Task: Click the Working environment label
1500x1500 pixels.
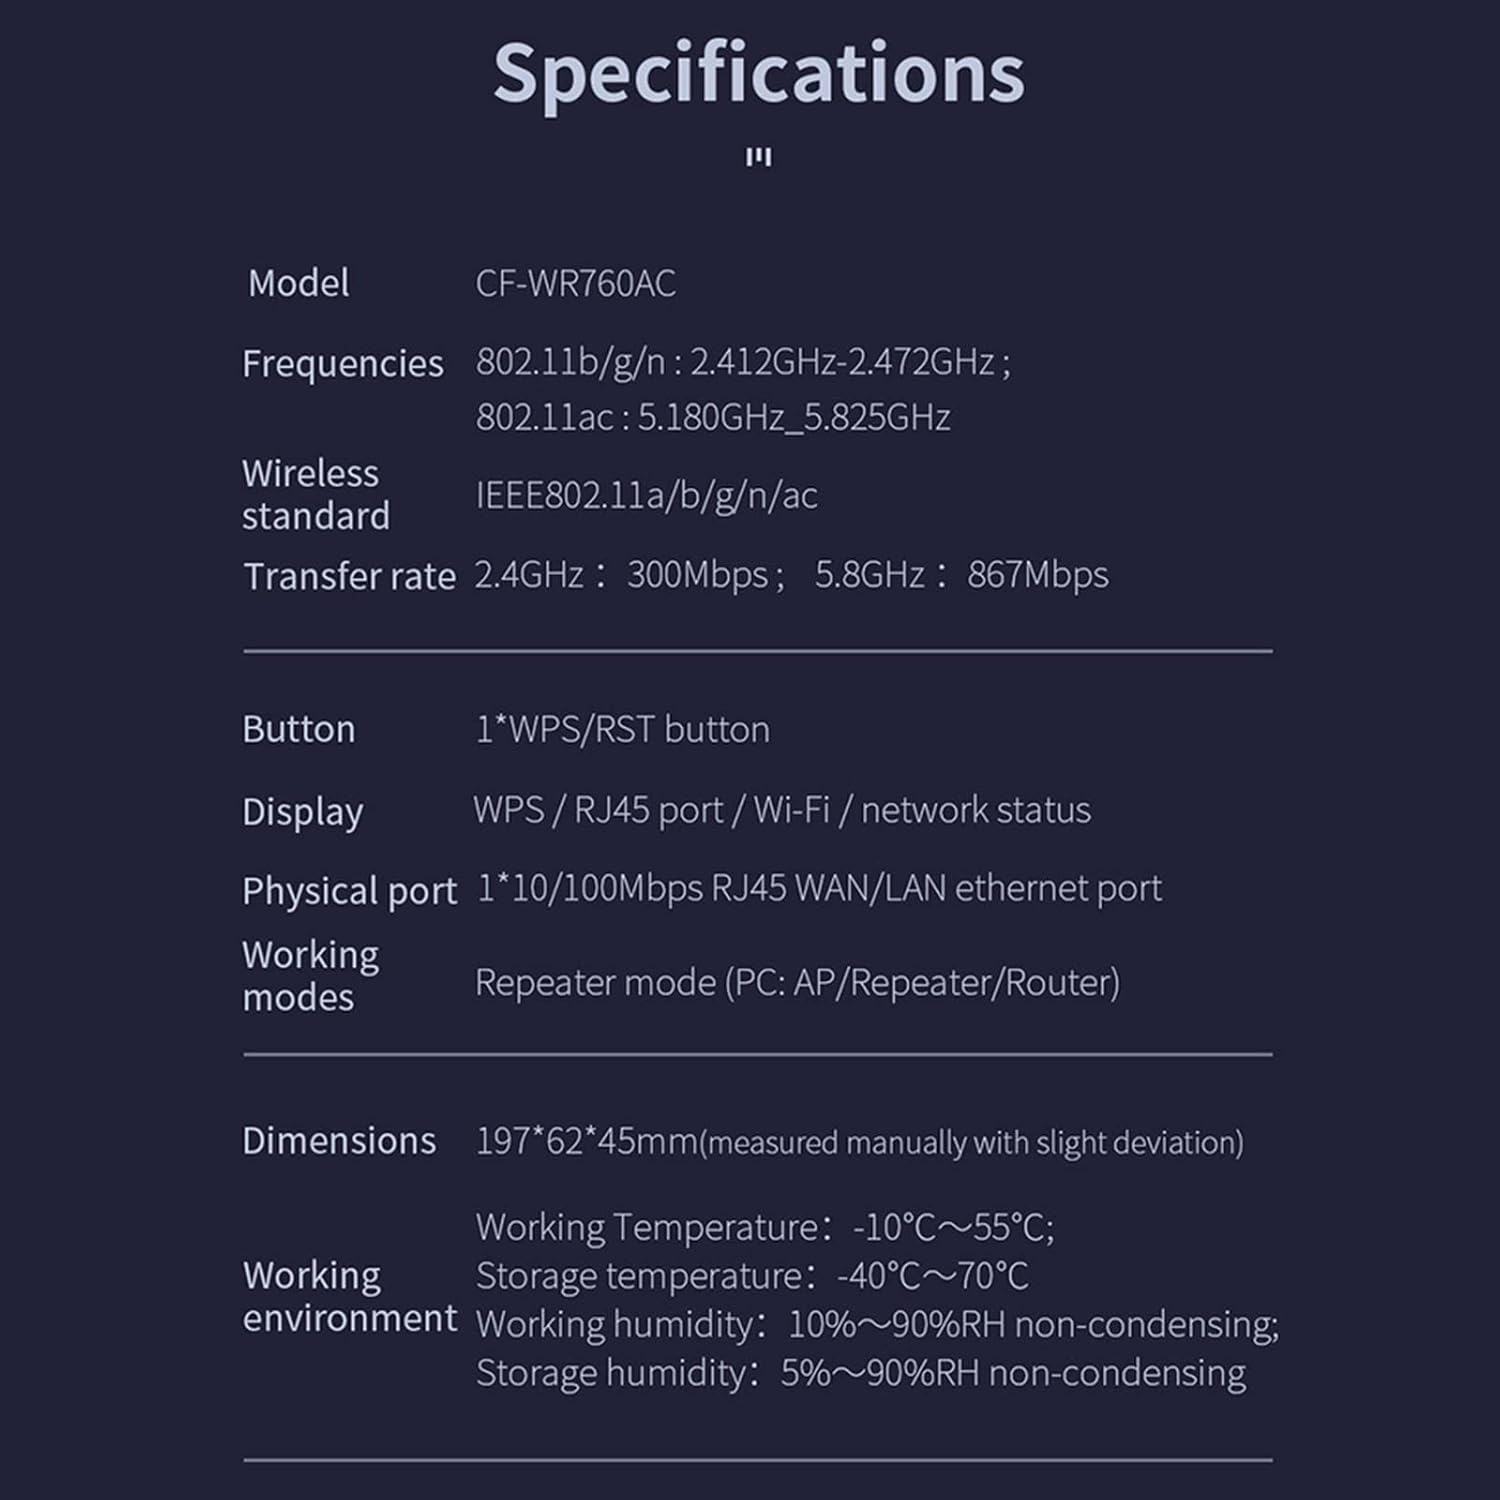Action: tap(349, 1297)
